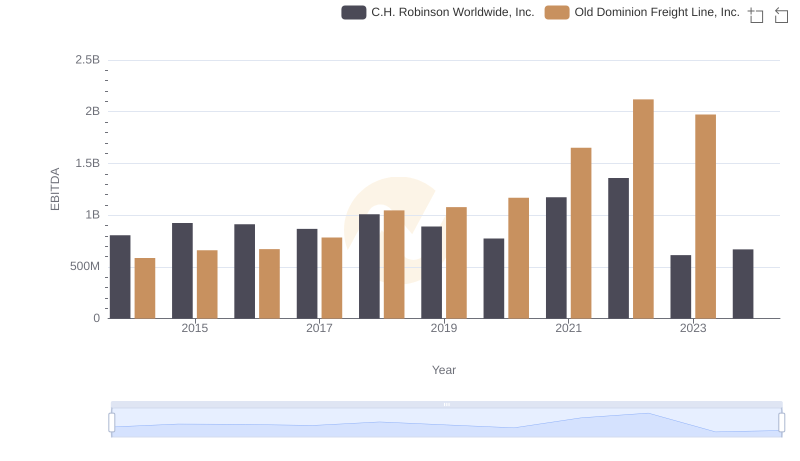Click the 500M y-axis label
This screenshot has height=461, width=800.
tap(85, 266)
